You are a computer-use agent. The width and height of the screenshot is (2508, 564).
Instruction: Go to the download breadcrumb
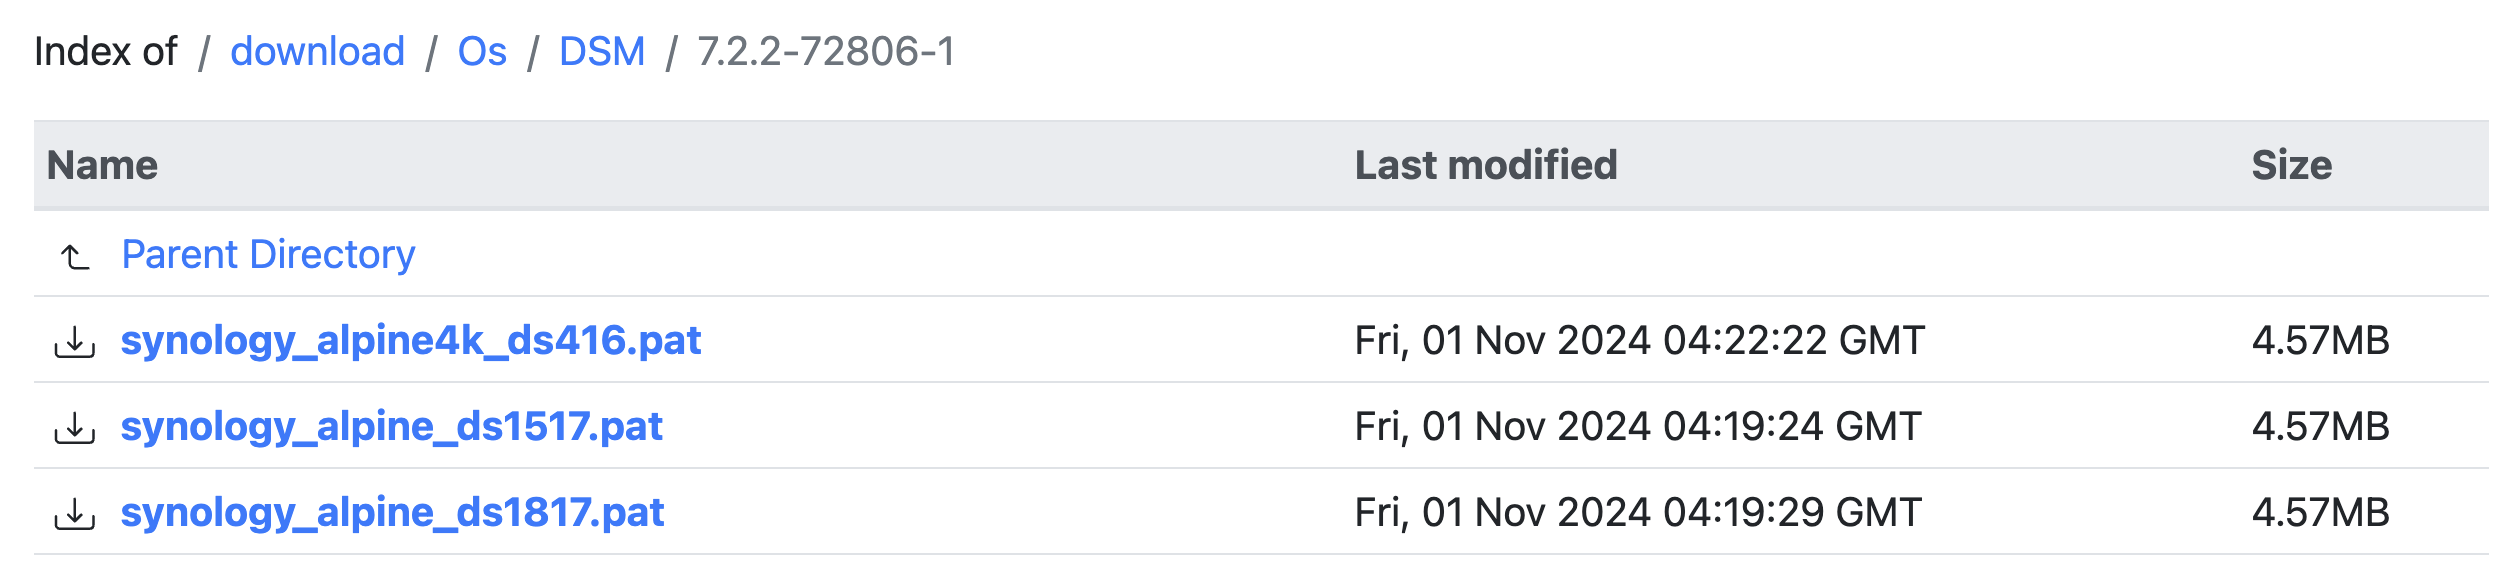[x=317, y=51]
